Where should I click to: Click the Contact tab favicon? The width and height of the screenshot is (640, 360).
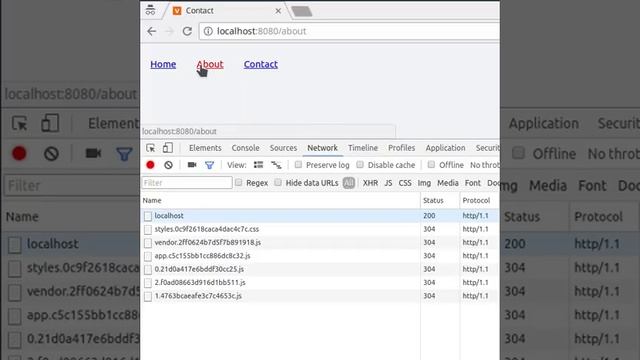click(177, 11)
